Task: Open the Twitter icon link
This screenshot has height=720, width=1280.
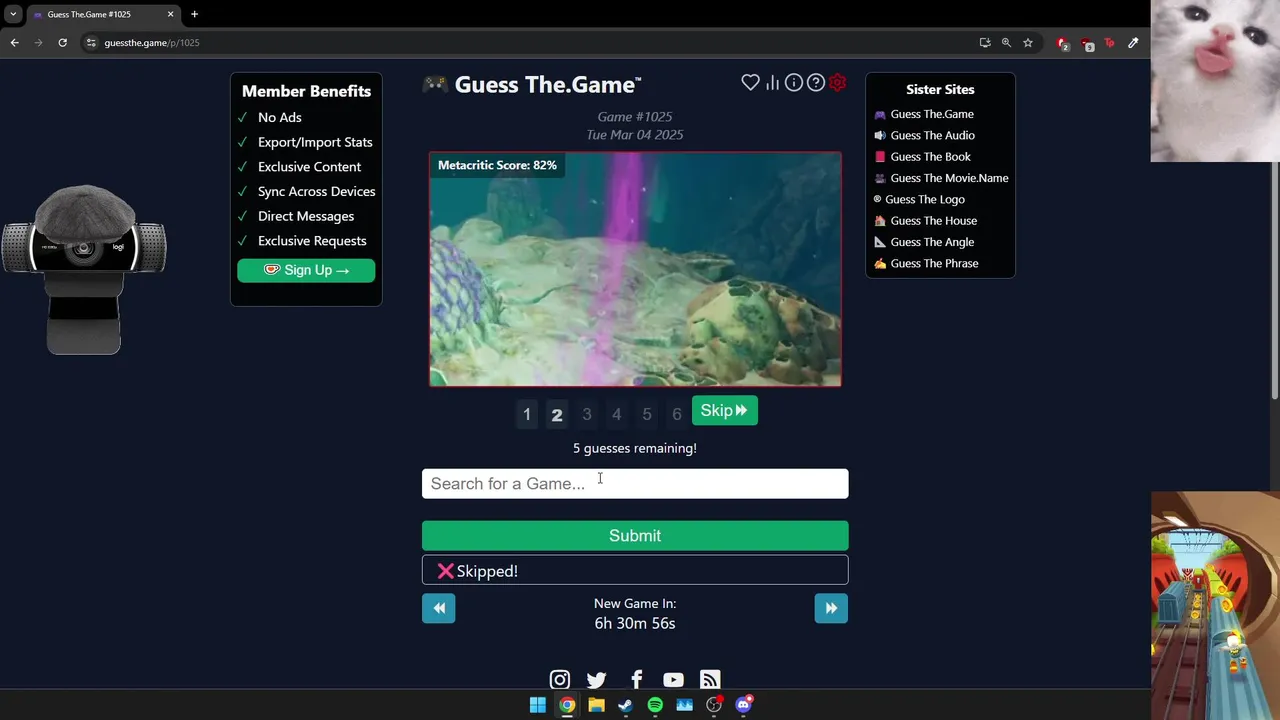Action: 597,680
